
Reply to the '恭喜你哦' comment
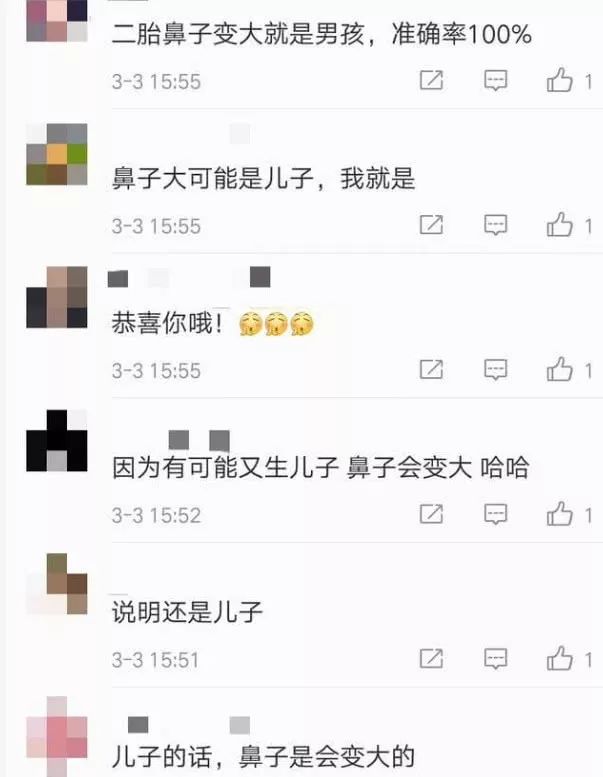click(495, 370)
